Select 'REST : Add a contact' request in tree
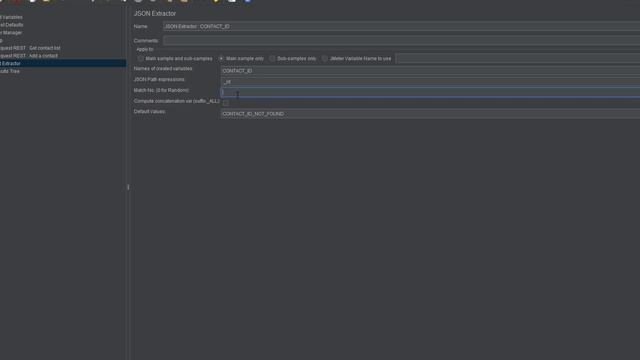This screenshot has height=360, width=640. point(29,56)
